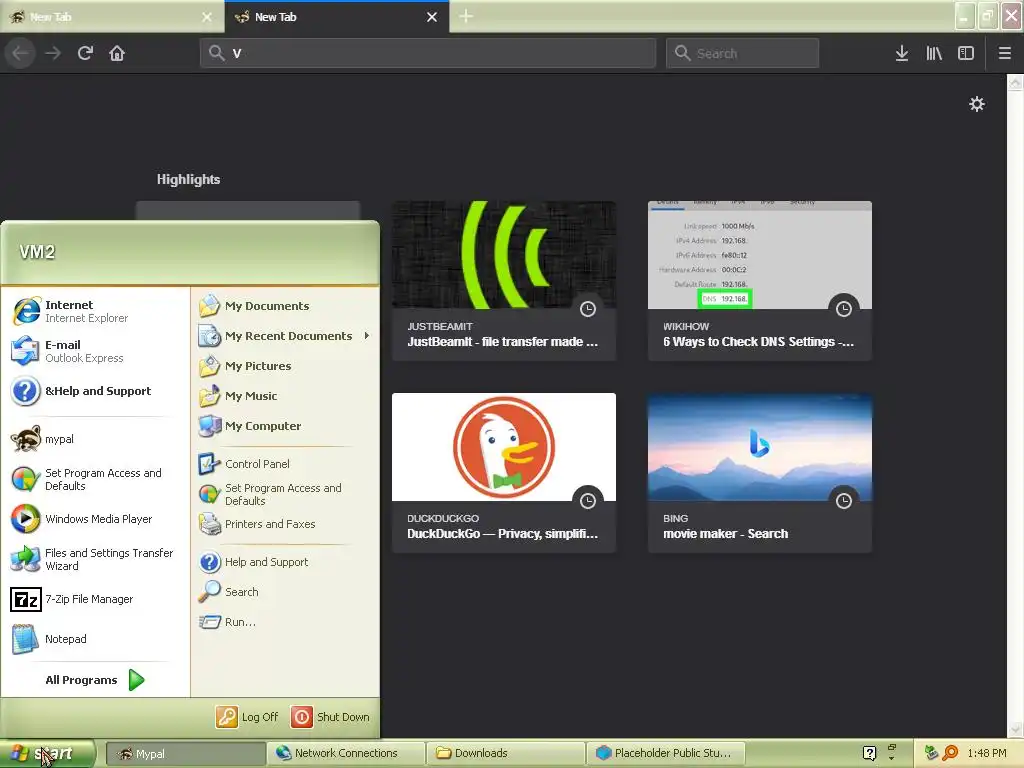This screenshot has width=1024, height=768.
Task: Toggle the sidebar view icon
Action: [966, 53]
